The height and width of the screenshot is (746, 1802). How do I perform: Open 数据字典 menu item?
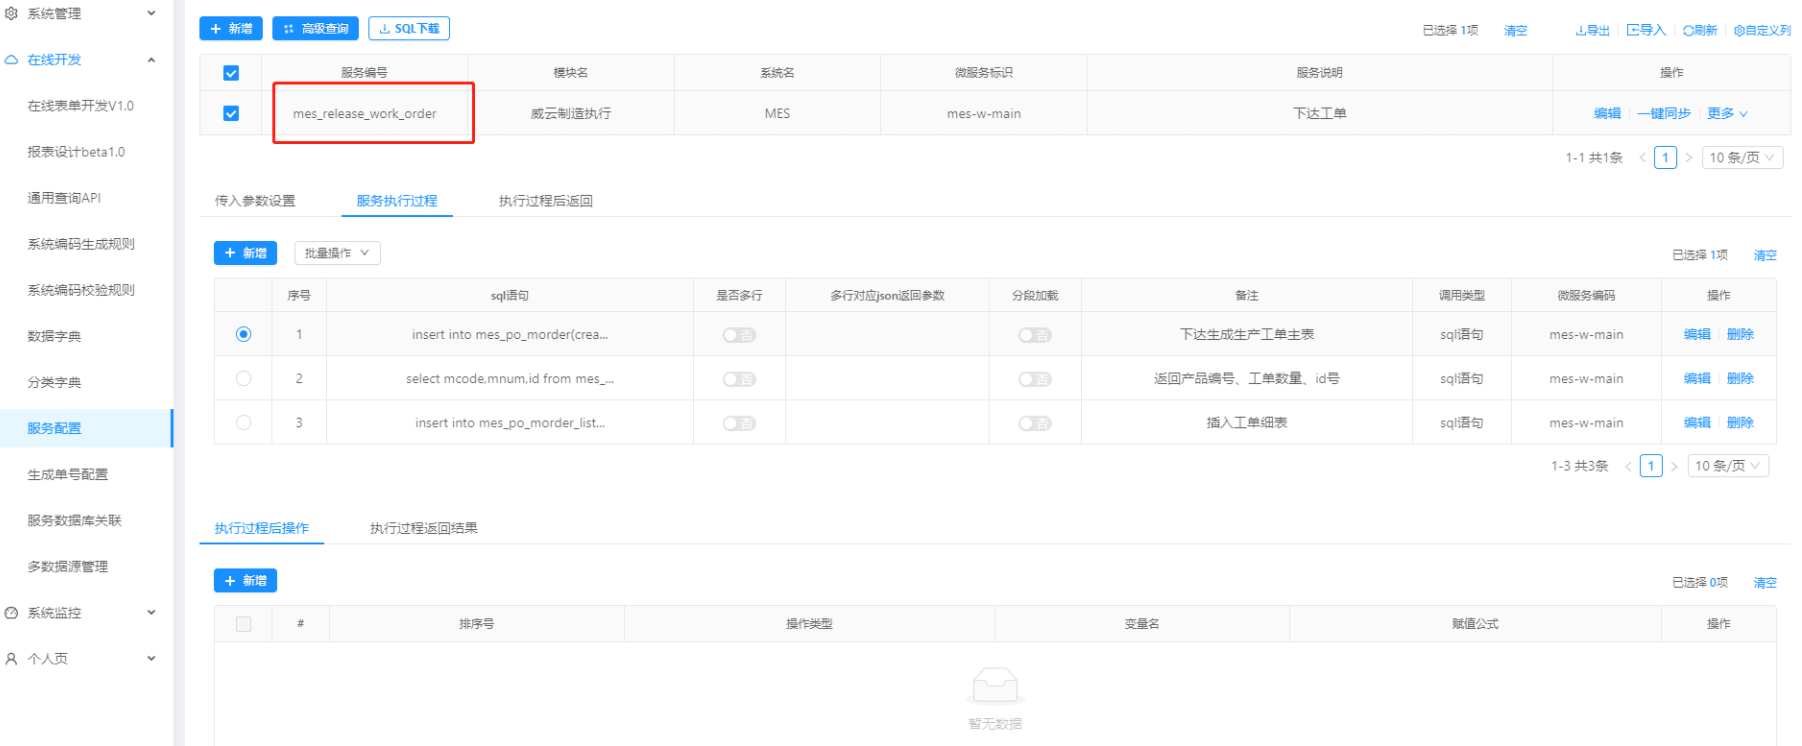click(x=54, y=336)
